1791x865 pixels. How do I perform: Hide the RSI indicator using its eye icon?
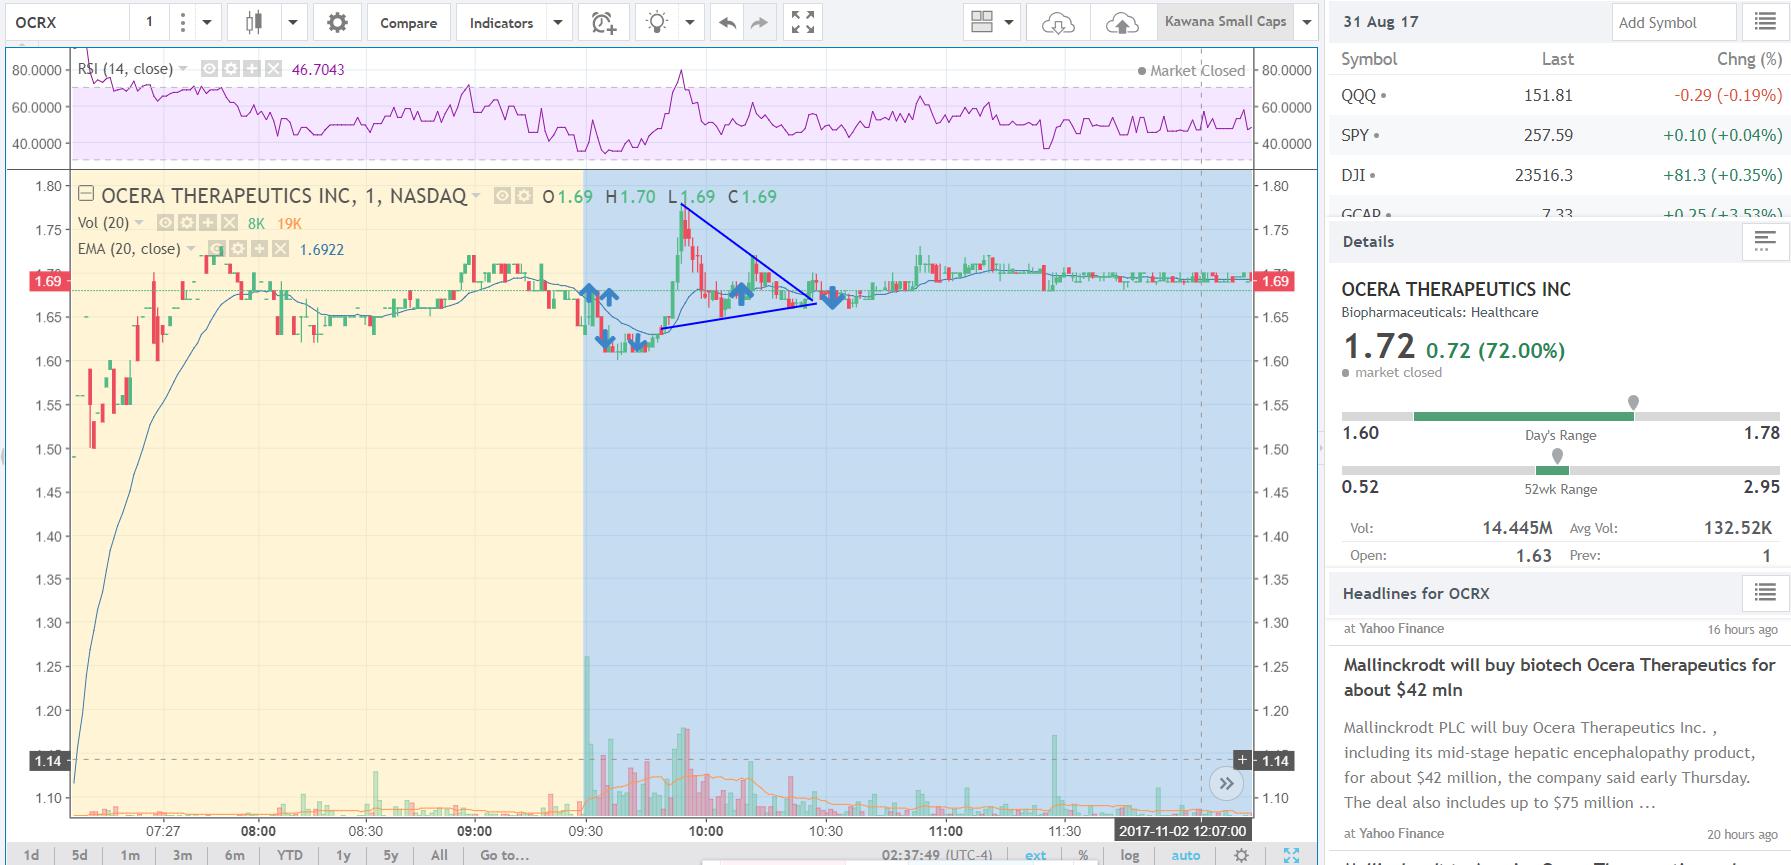tap(209, 69)
